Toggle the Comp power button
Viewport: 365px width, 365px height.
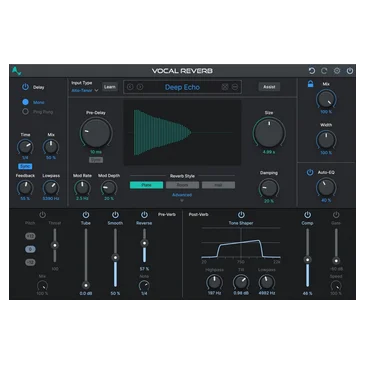pos(307,215)
